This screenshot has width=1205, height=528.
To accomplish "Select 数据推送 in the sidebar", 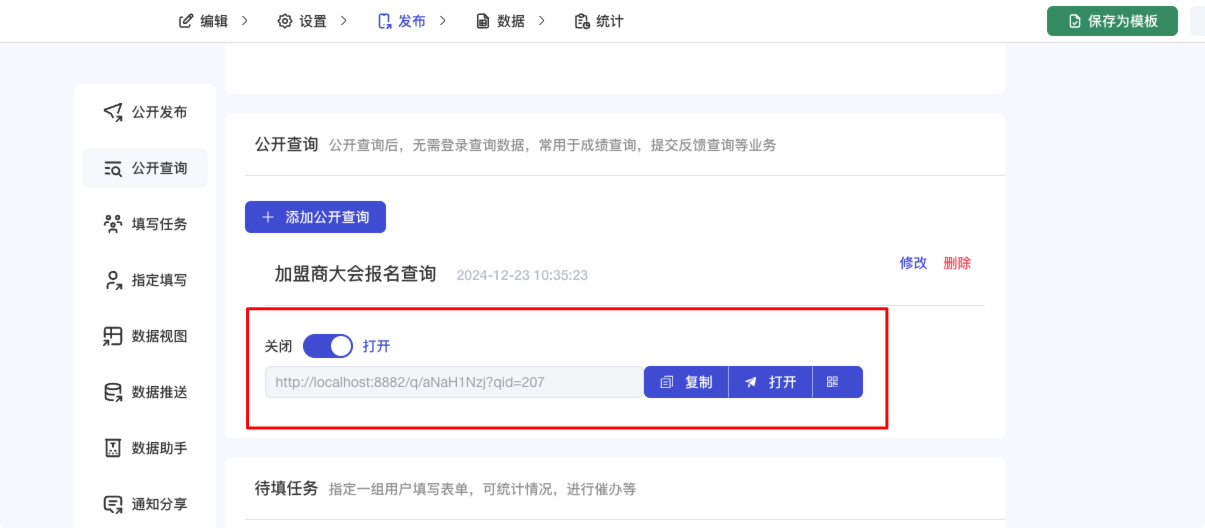I will (145, 392).
